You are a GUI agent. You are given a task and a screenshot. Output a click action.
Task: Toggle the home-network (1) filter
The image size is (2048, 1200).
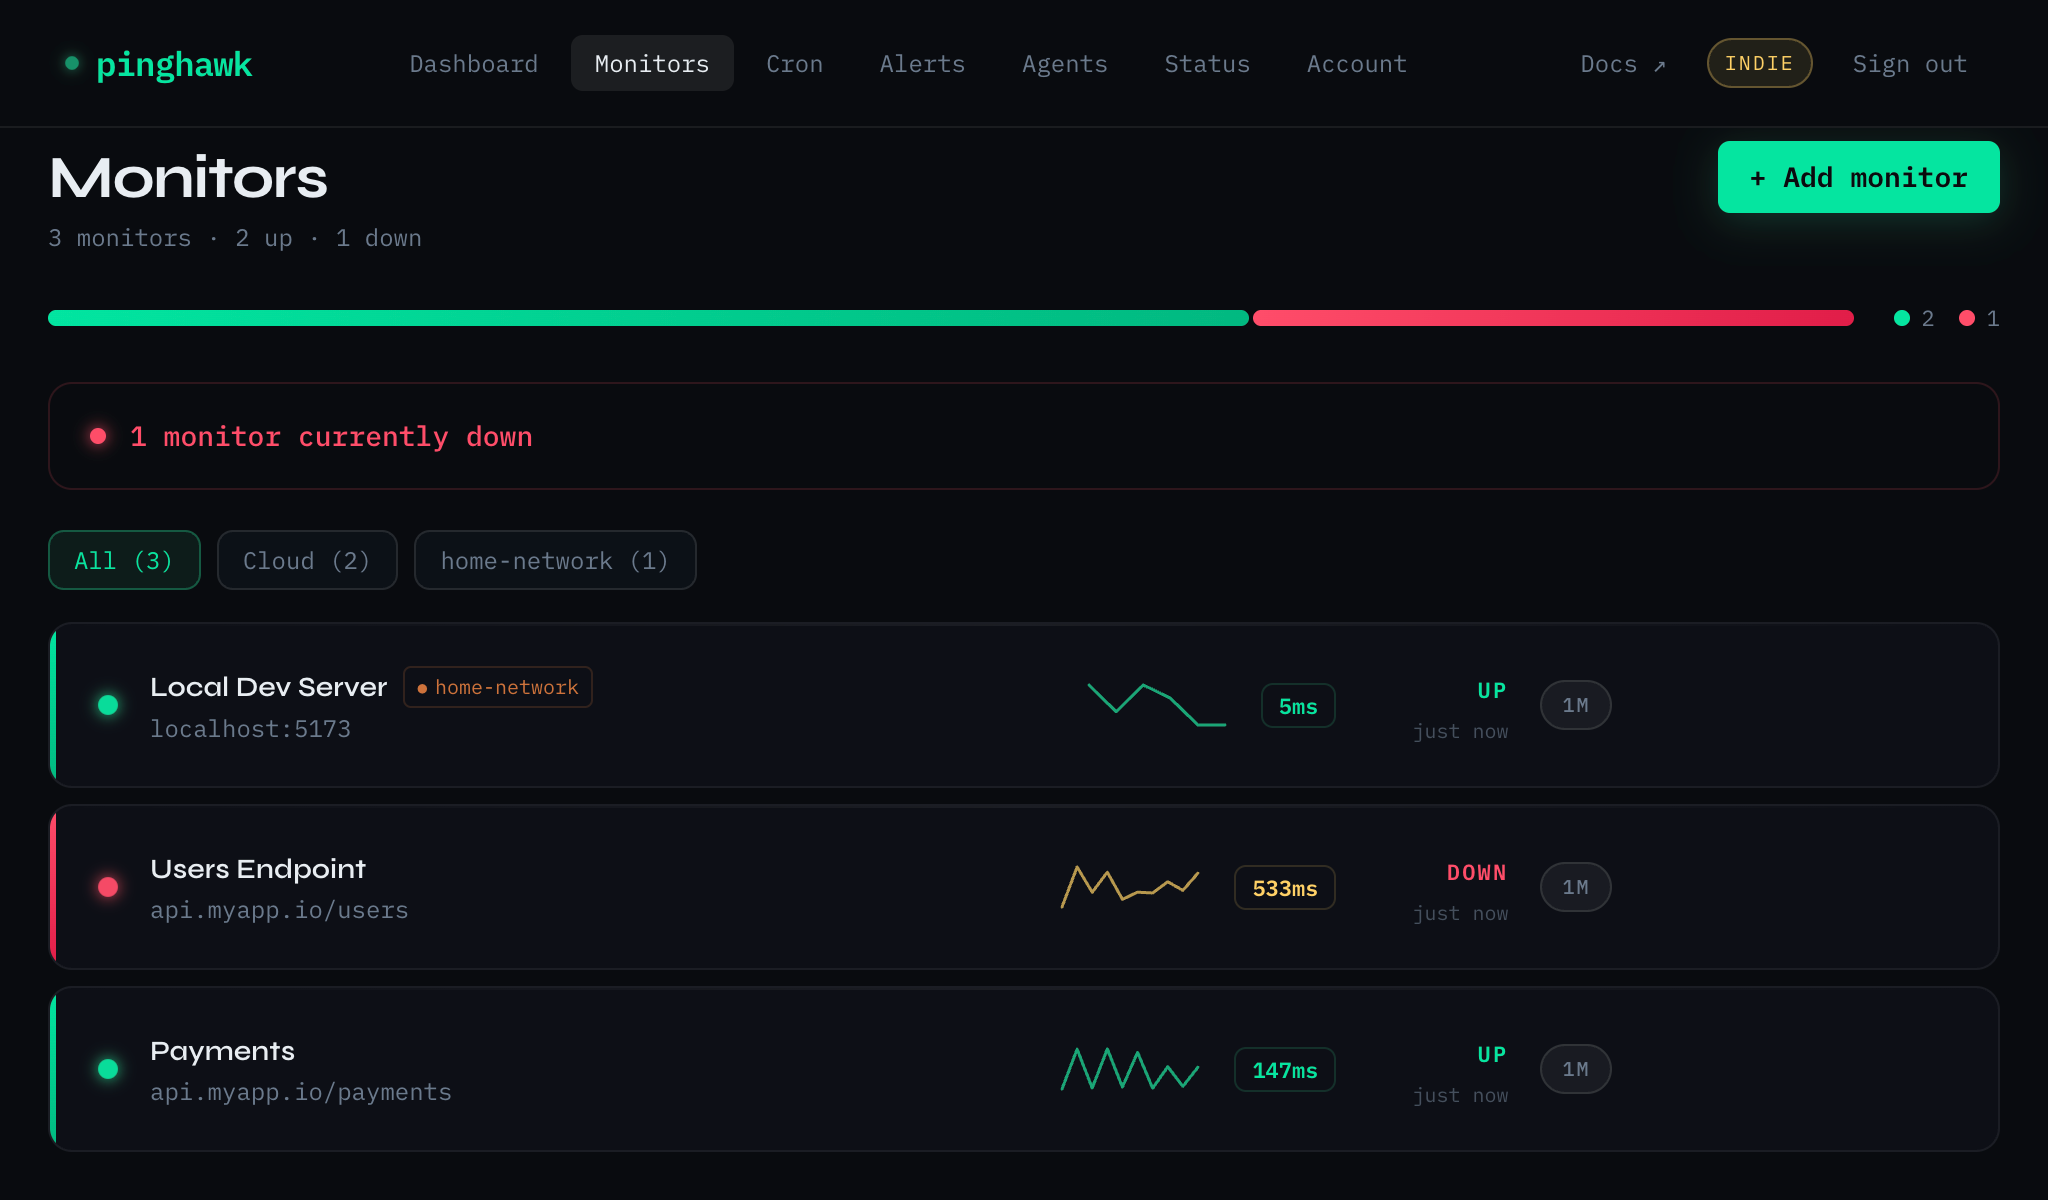pyautogui.click(x=555, y=560)
